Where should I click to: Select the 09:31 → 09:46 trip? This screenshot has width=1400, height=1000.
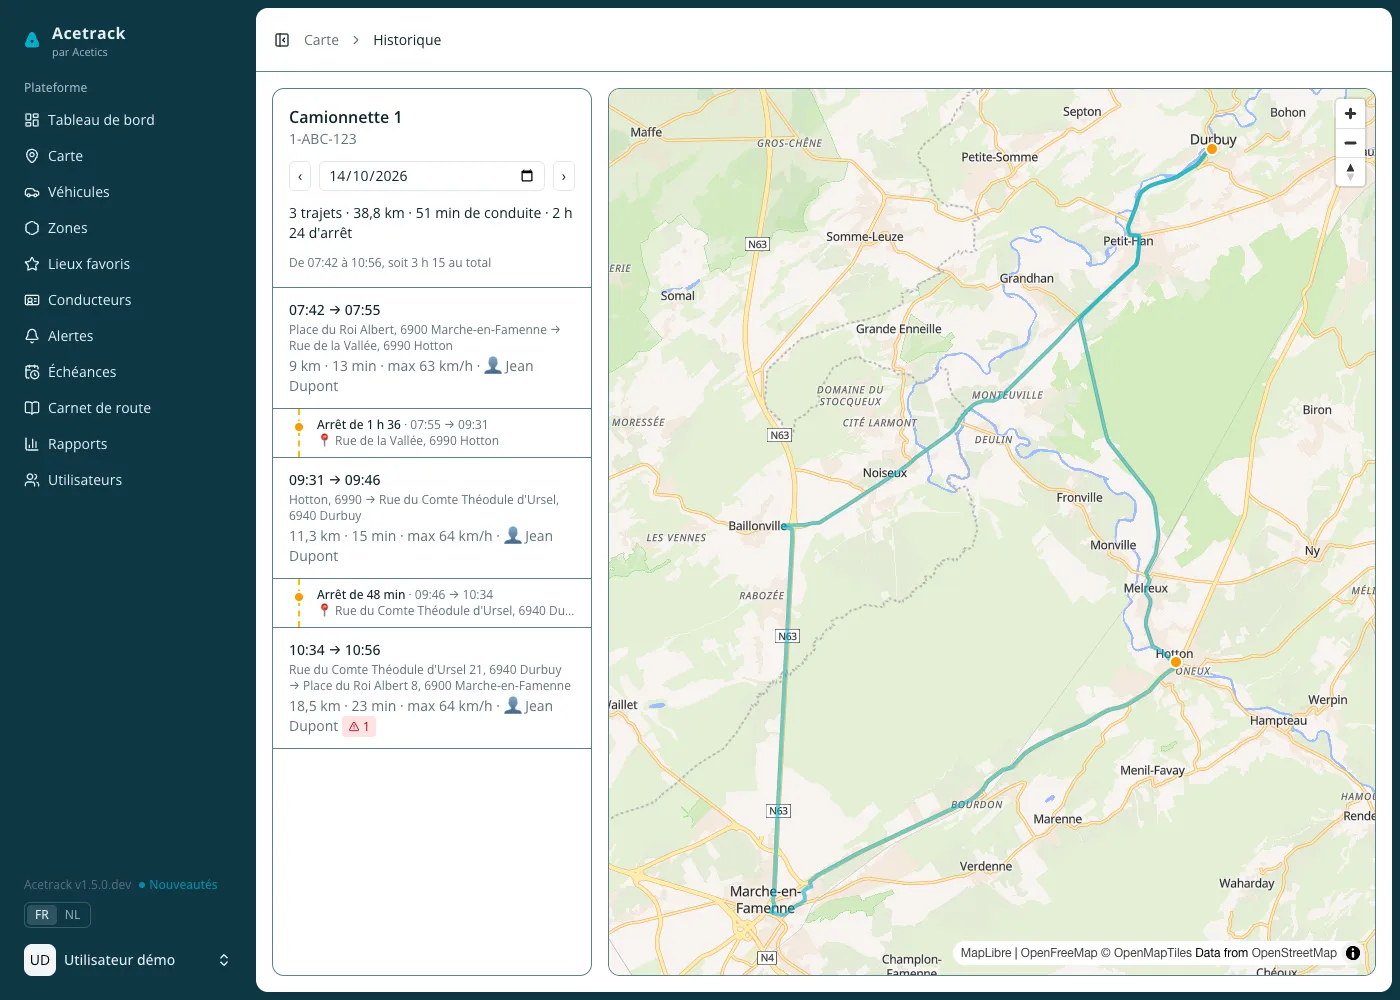pyautogui.click(x=432, y=518)
